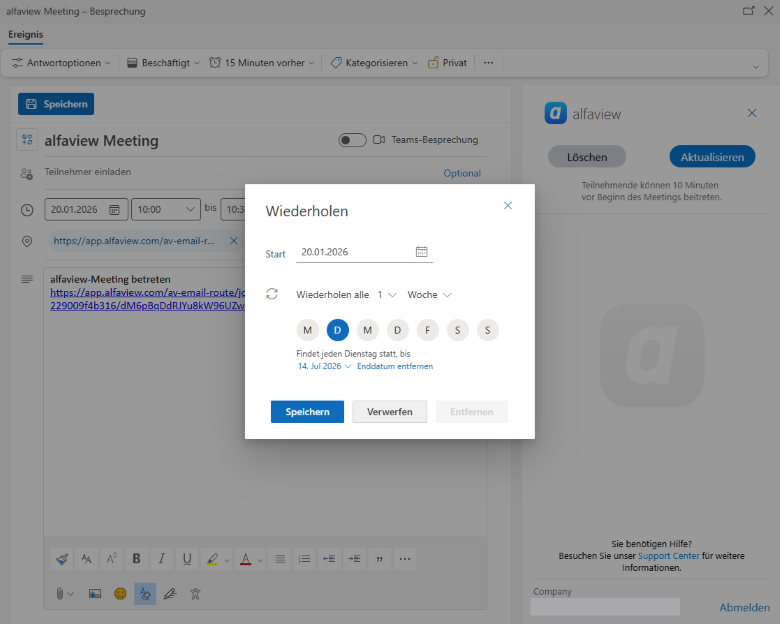Discard recurrence with Verwerfen button
The image size is (780, 624).
(x=390, y=412)
